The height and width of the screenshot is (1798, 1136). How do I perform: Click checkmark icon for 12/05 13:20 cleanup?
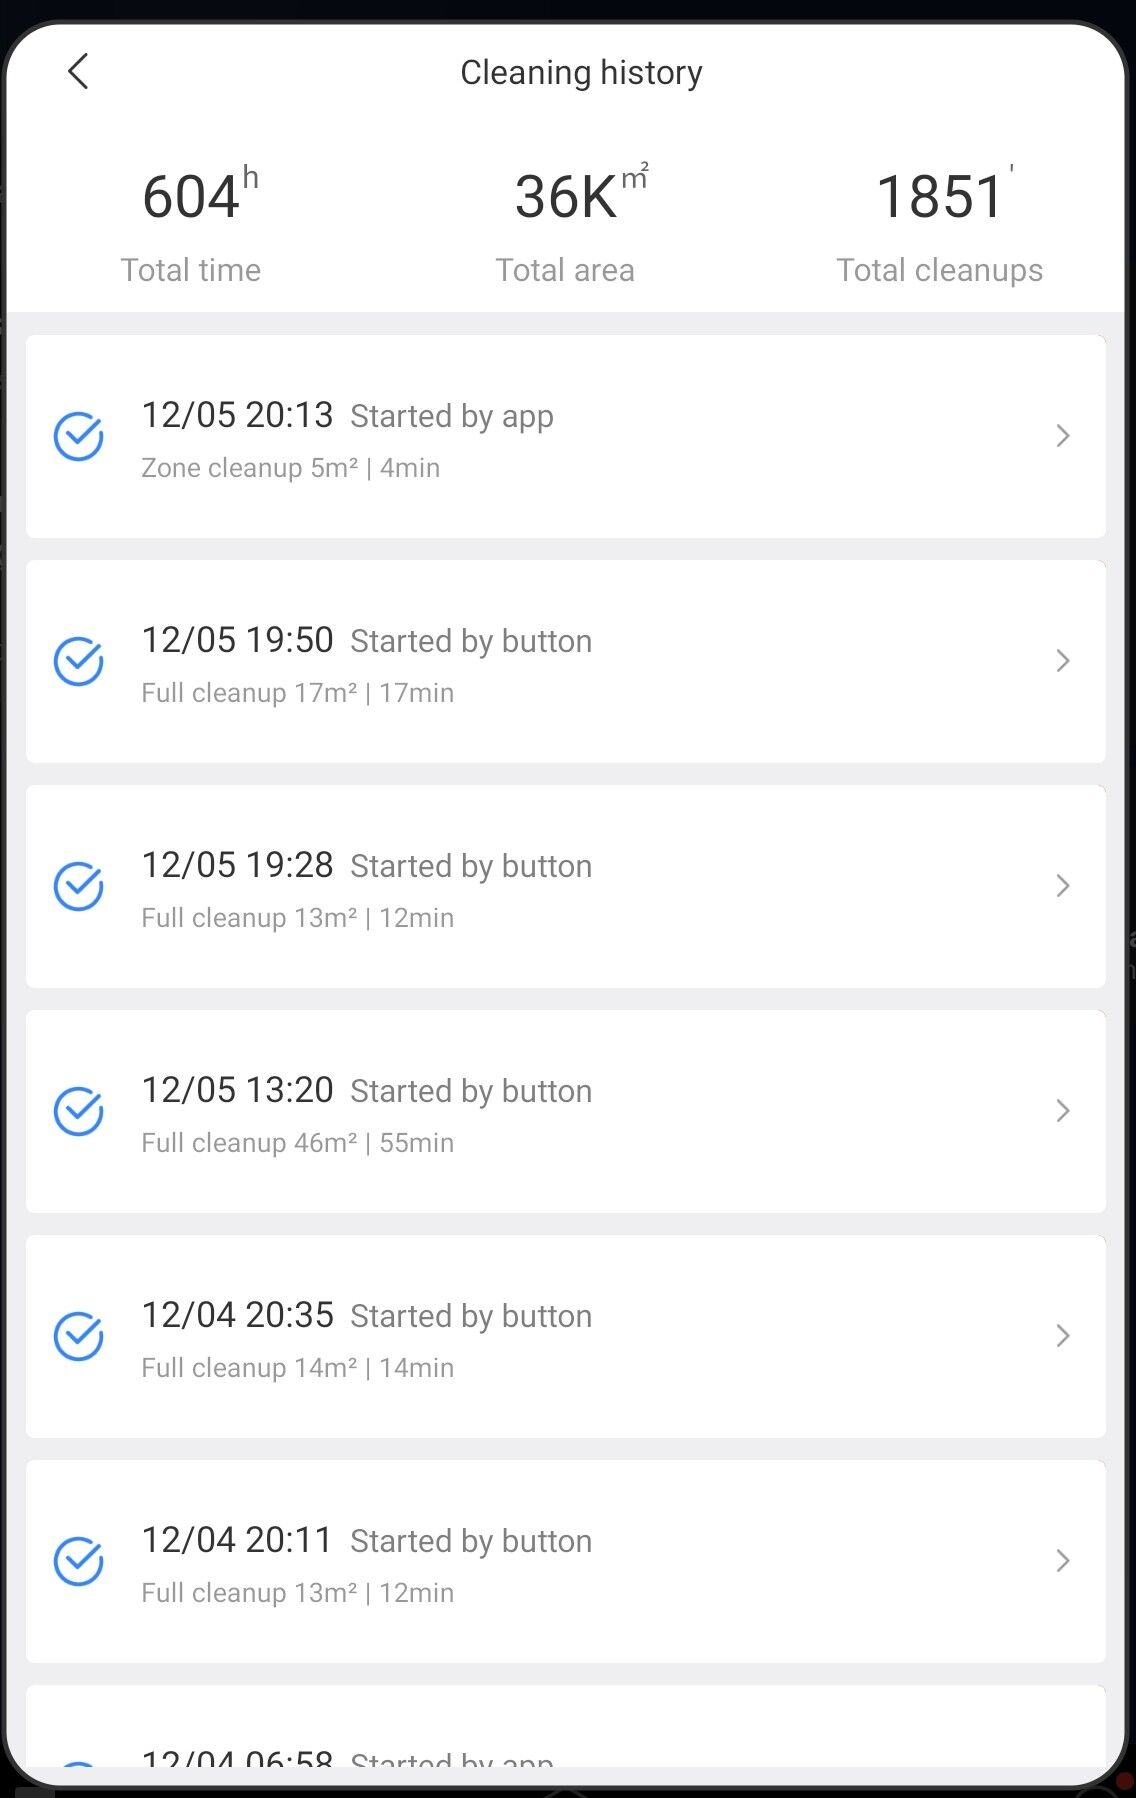(x=78, y=1111)
